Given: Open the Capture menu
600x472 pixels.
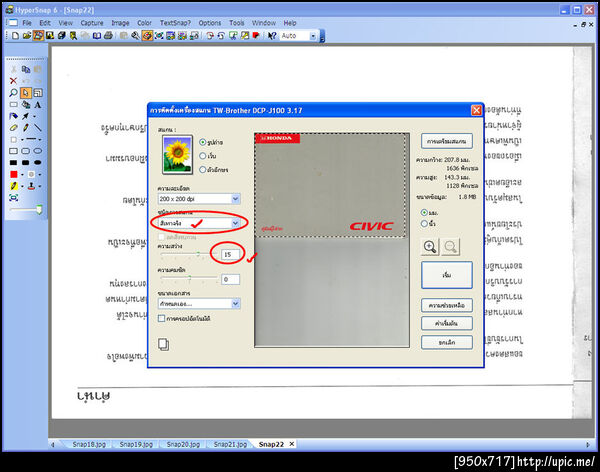Looking at the screenshot, I should click(92, 23).
